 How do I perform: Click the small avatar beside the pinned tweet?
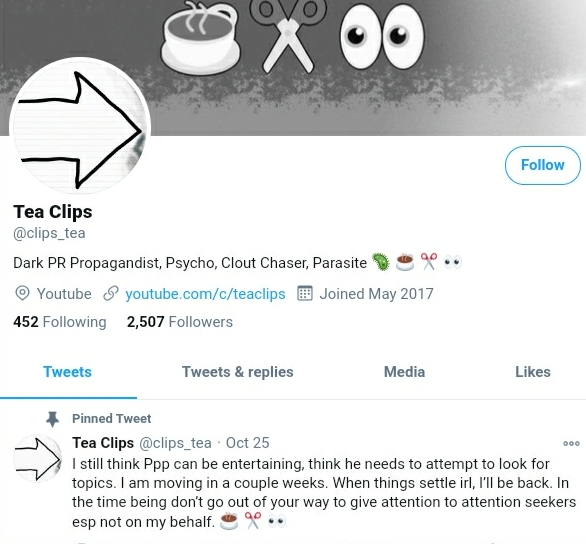(37, 458)
